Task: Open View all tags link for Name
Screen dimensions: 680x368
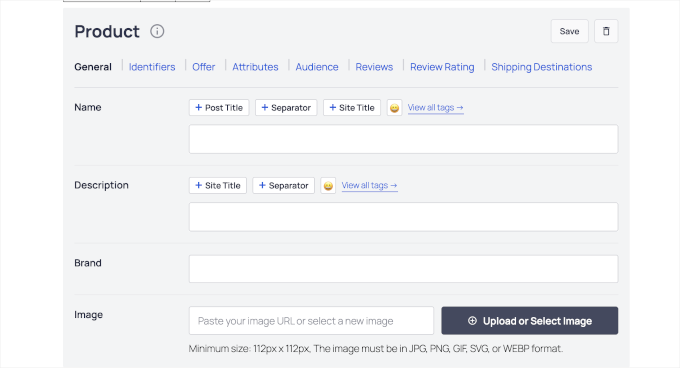Action: tap(435, 107)
